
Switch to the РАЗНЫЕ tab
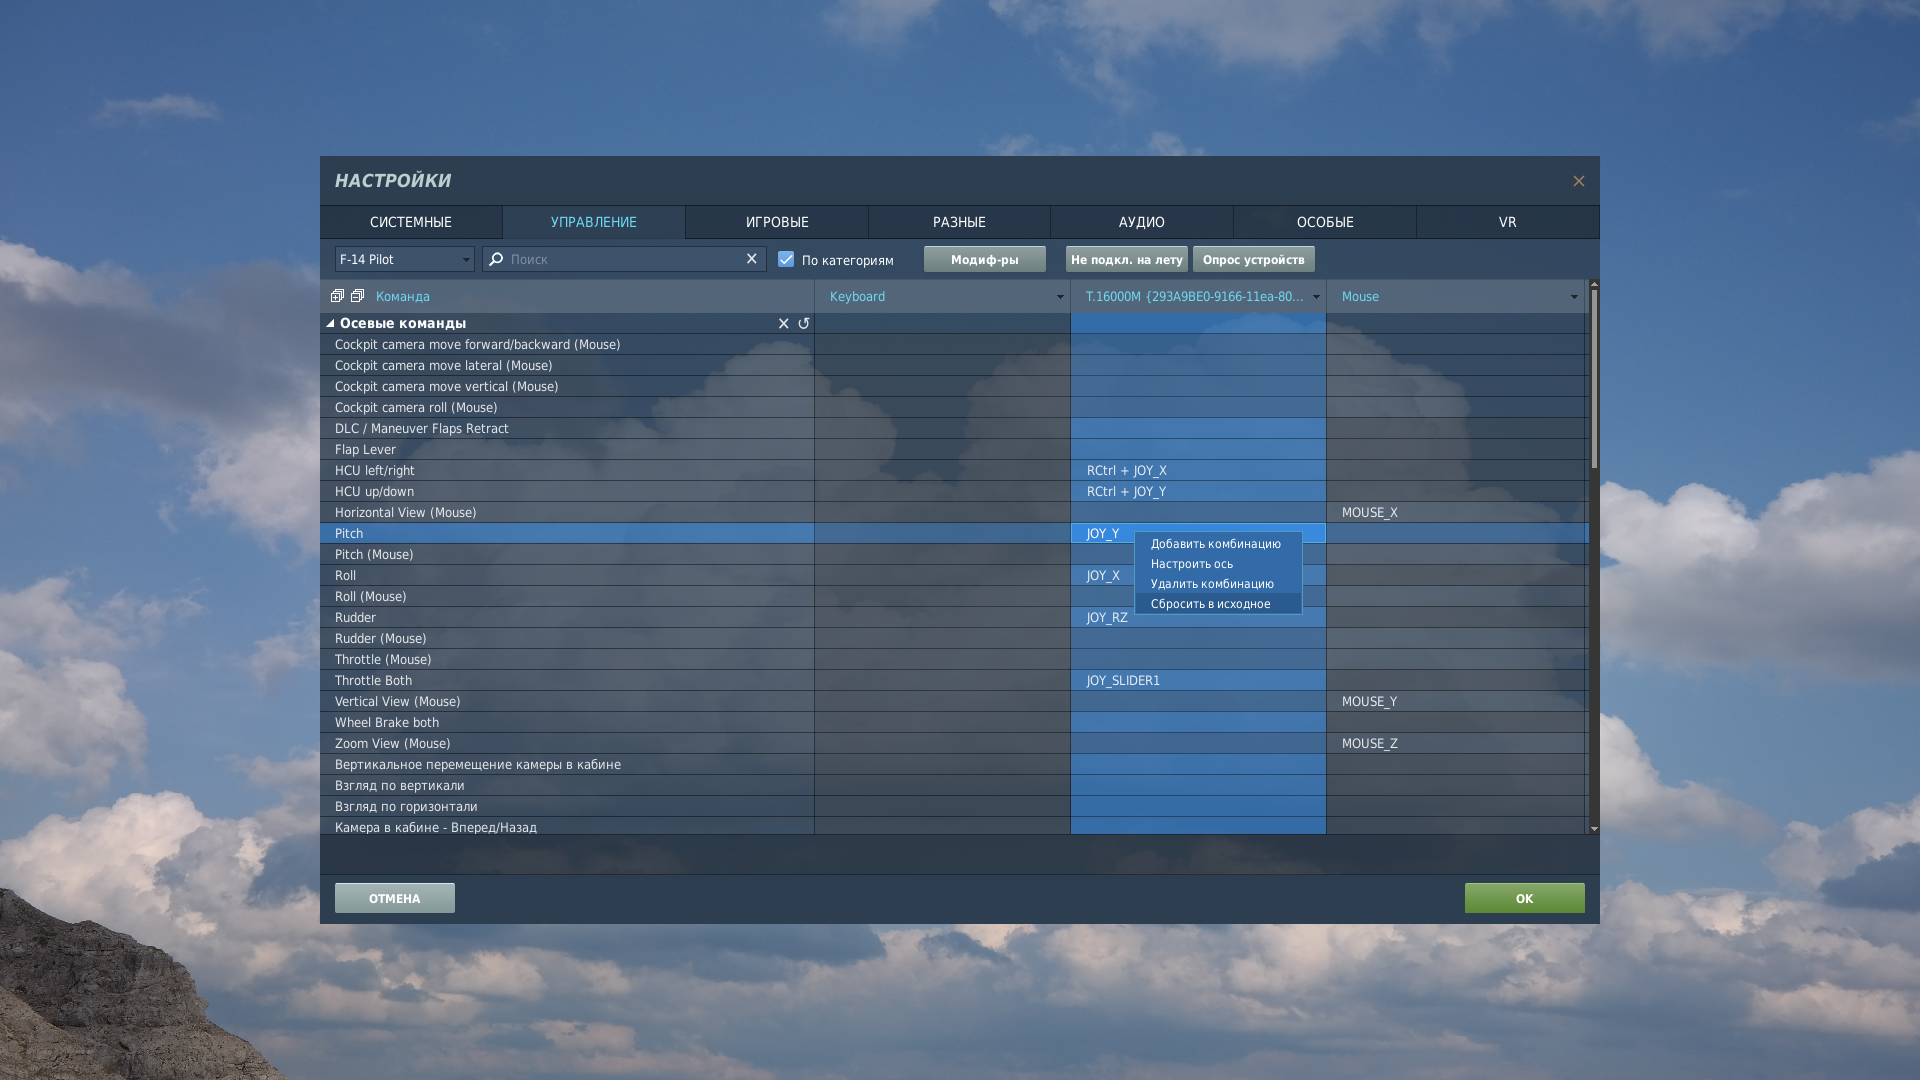[x=960, y=222]
